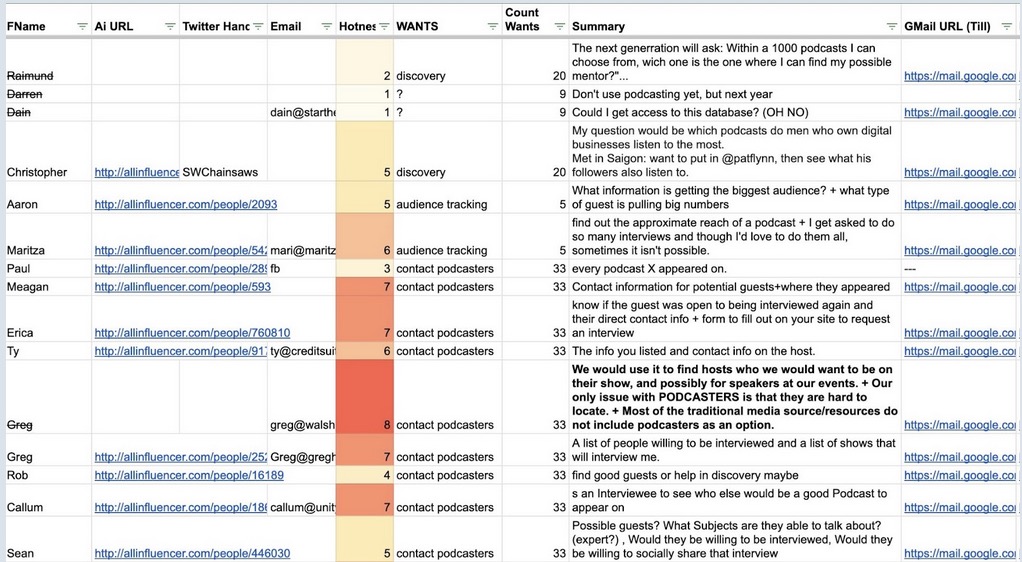Image resolution: width=1022 pixels, height=562 pixels.
Task: Open the WANTS column filter
Action: [x=494, y=26]
